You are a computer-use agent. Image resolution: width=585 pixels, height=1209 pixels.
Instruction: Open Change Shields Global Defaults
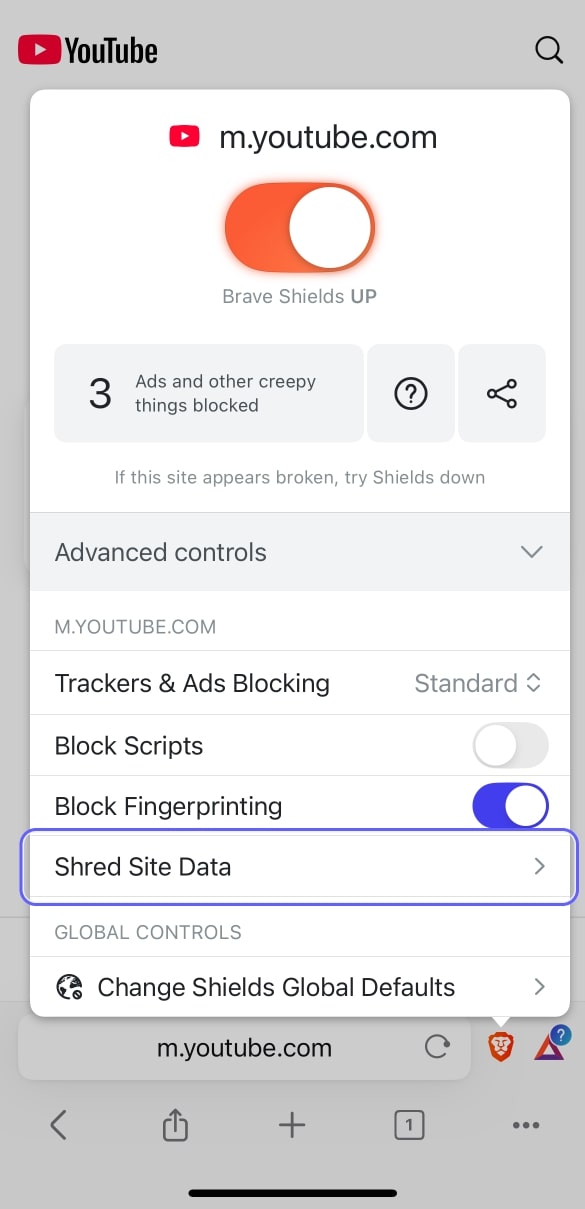point(300,987)
